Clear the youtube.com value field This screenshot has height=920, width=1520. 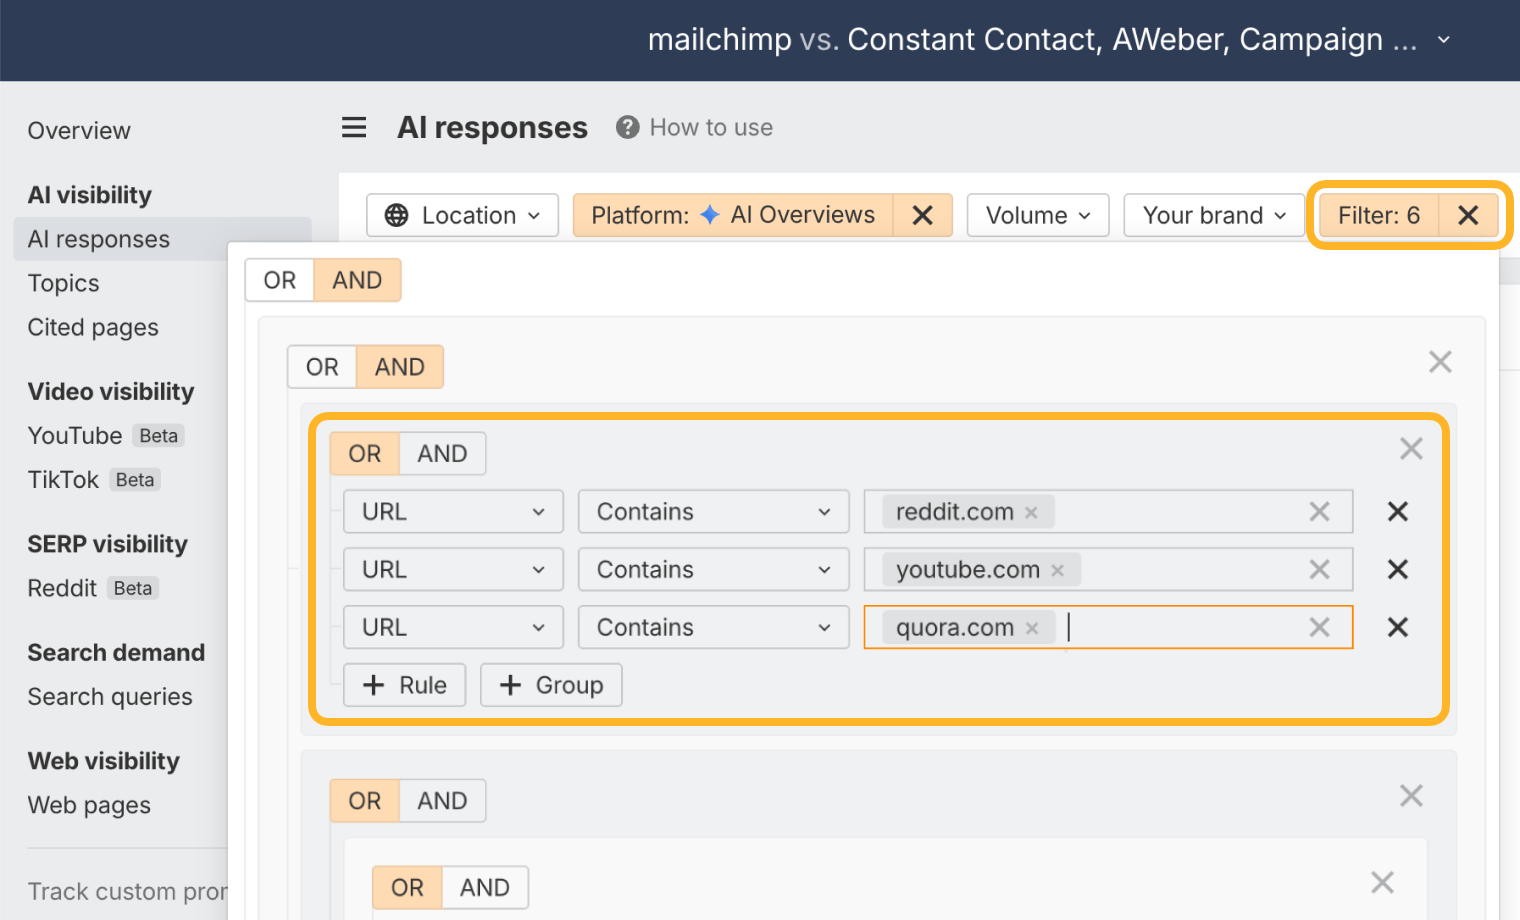point(1320,570)
